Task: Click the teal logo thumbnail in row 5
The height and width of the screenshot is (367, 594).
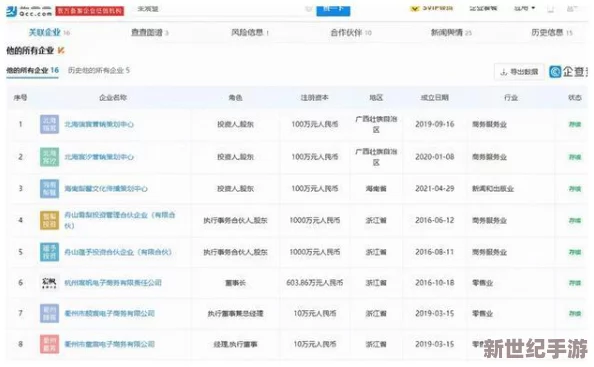Action: point(50,252)
